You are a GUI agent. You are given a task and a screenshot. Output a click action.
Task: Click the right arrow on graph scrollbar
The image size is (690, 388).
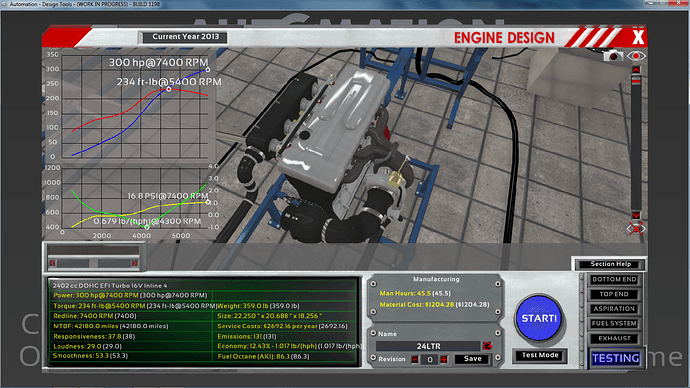click(135, 263)
